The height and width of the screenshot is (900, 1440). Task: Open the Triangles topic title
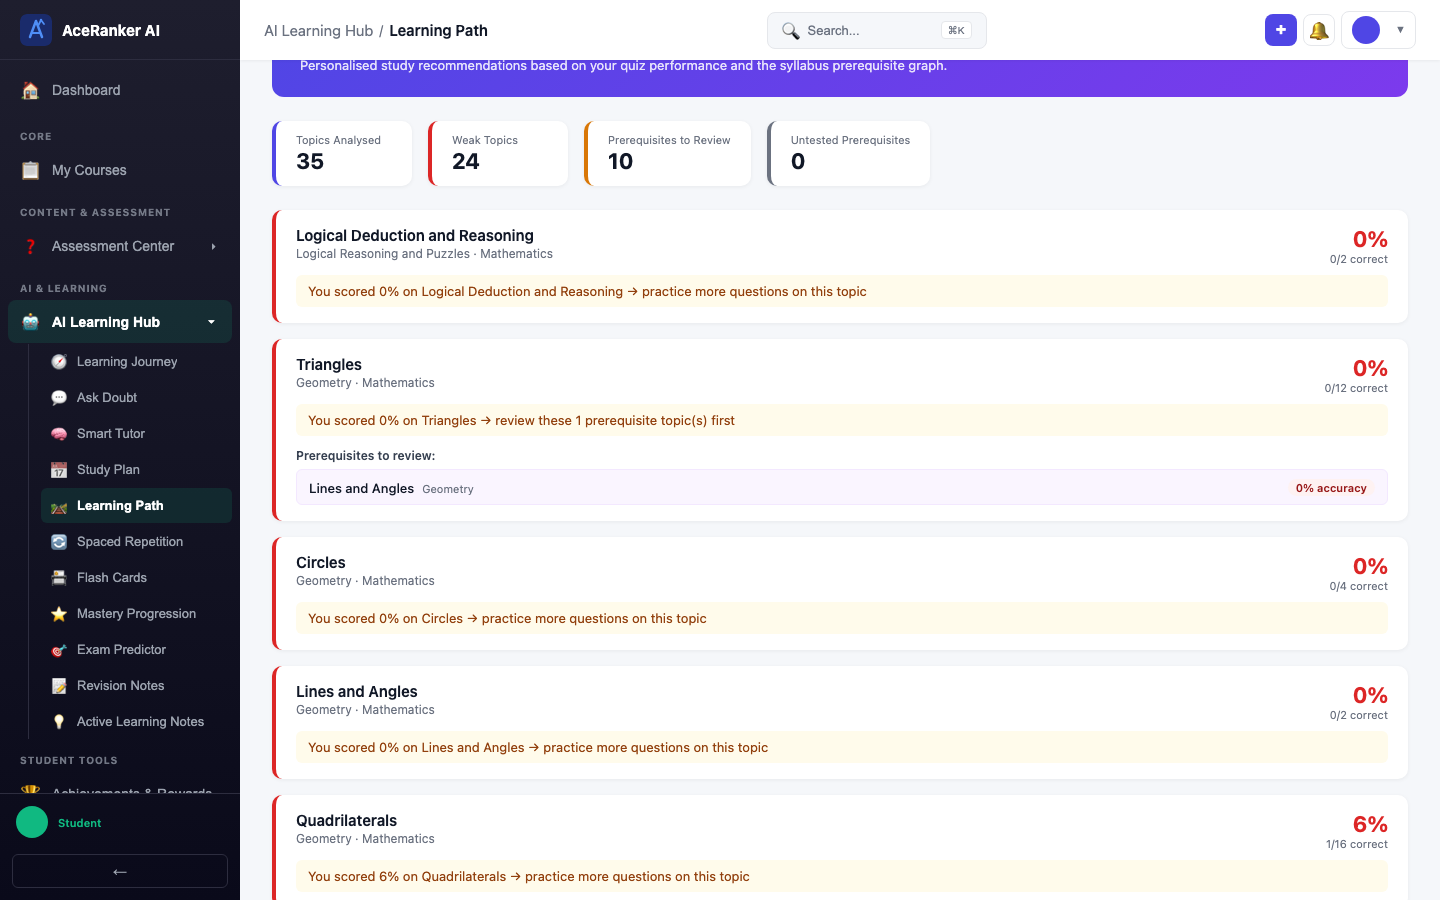(329, 365)
